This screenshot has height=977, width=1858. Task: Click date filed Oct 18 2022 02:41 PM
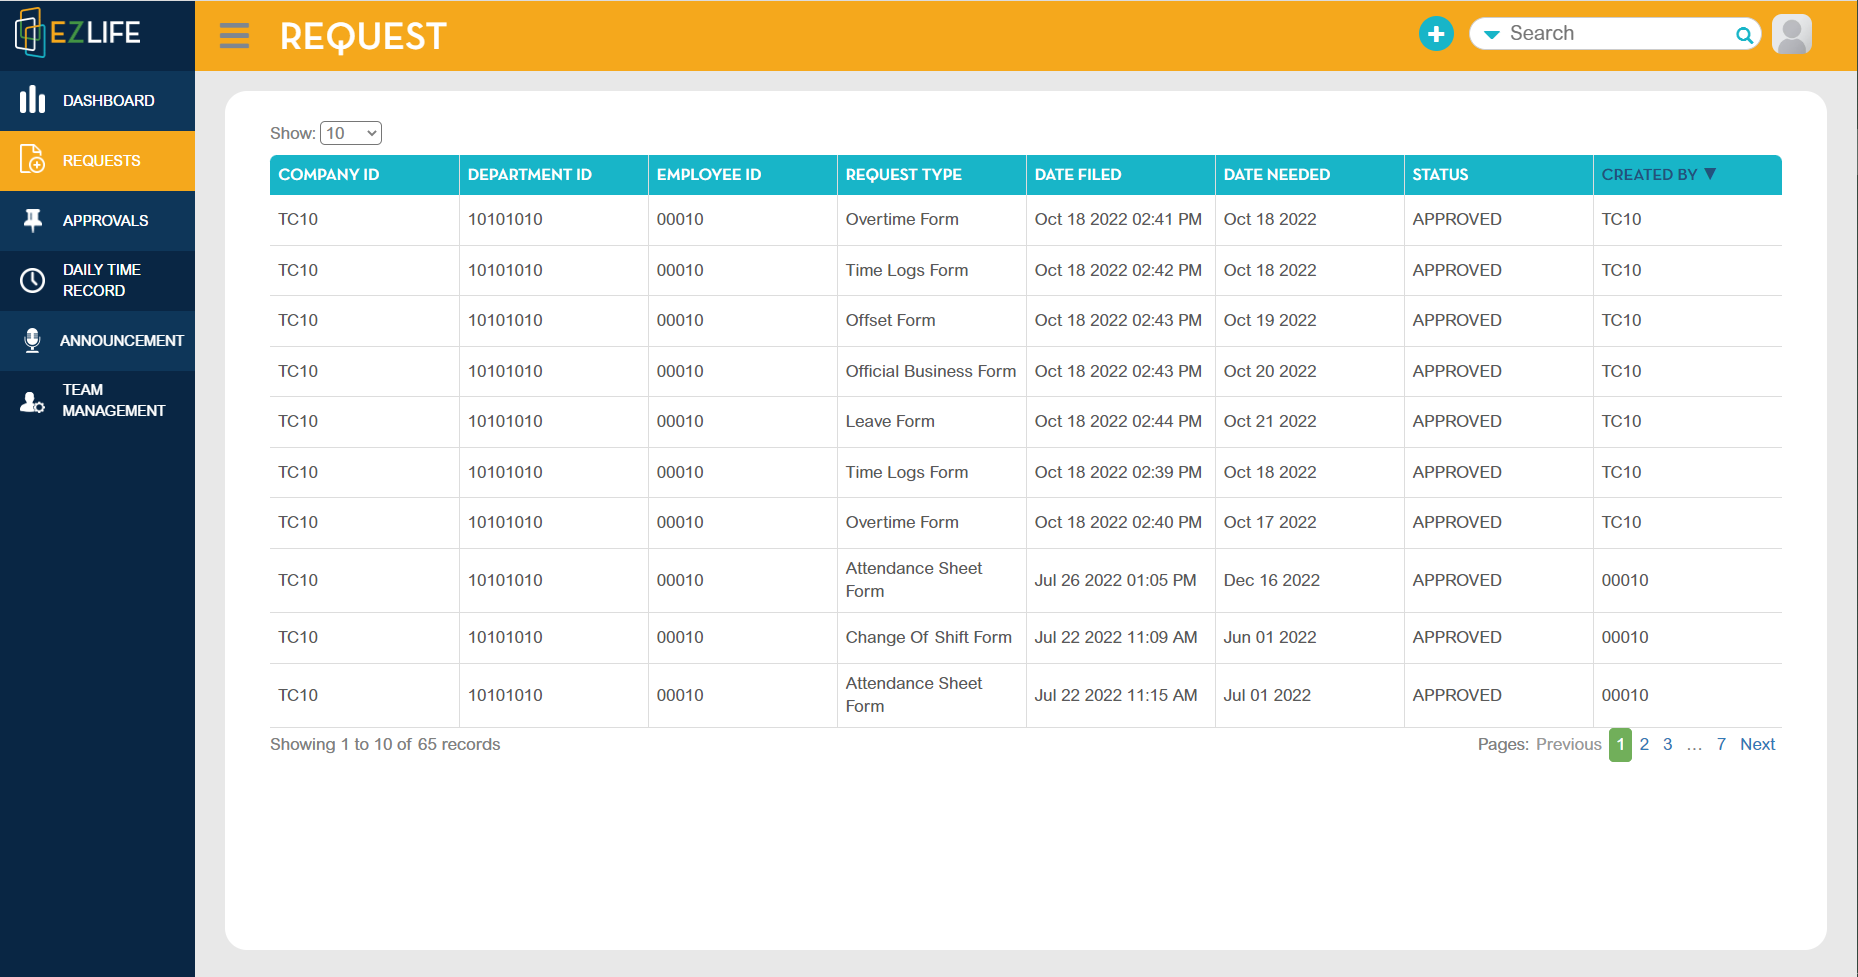[x=1118, y=219]
